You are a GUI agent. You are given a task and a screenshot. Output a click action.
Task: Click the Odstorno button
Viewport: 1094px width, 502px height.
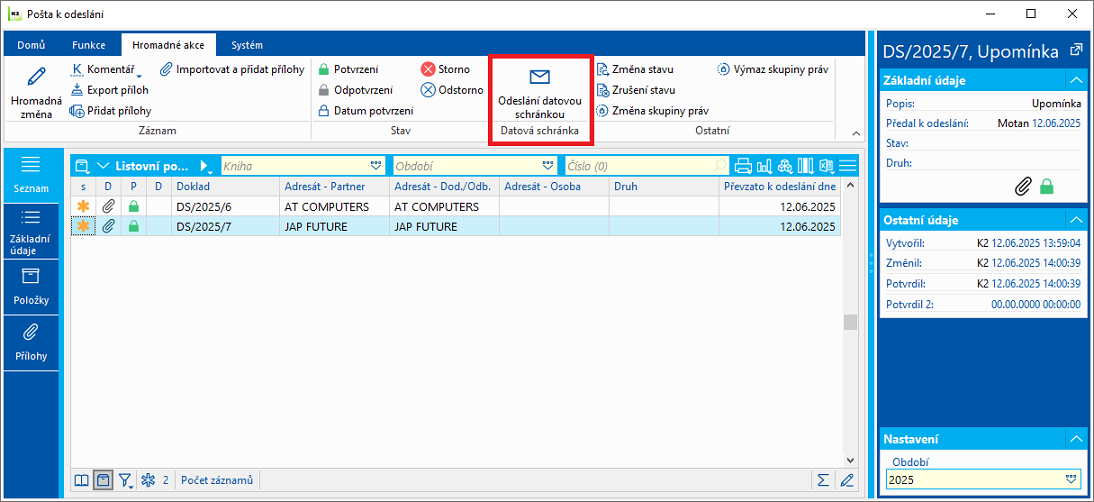[x=451, y=90]
